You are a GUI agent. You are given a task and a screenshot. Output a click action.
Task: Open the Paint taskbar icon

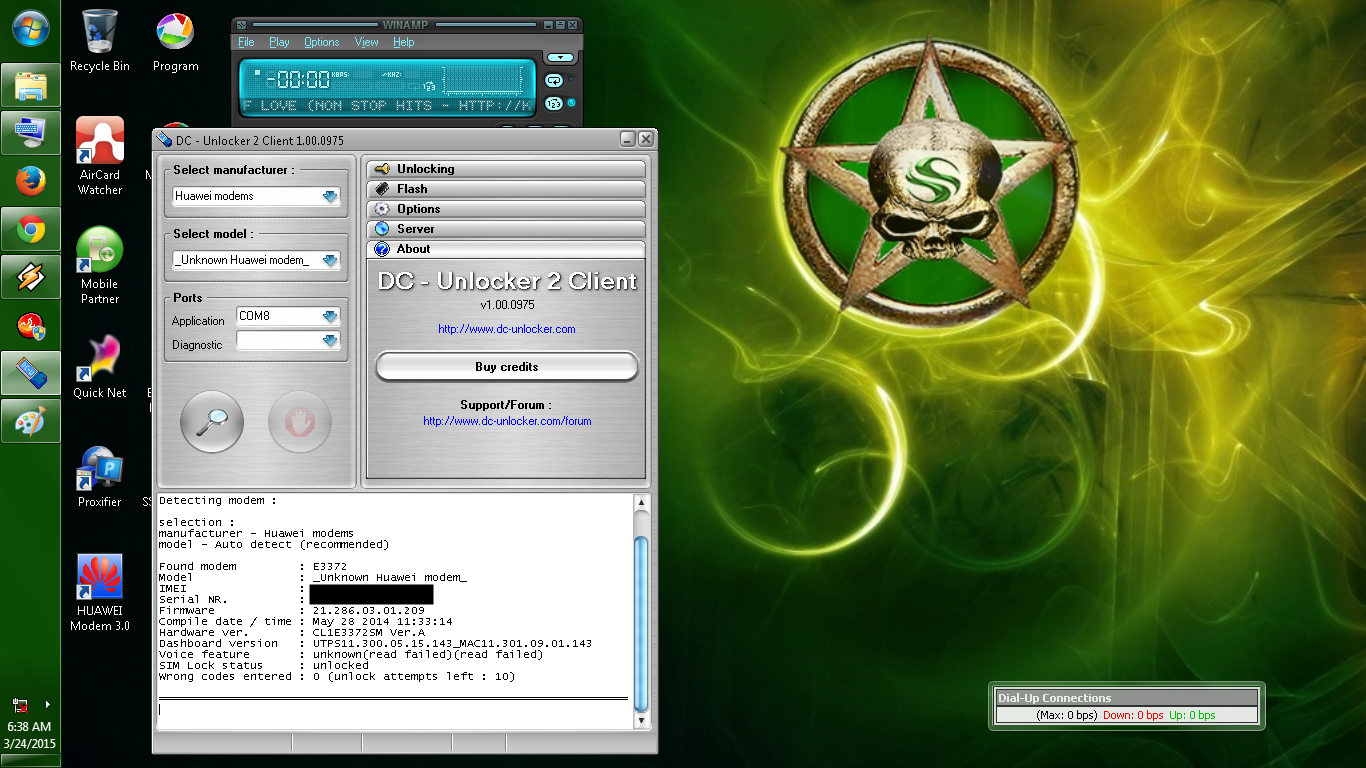click(30, 421)
